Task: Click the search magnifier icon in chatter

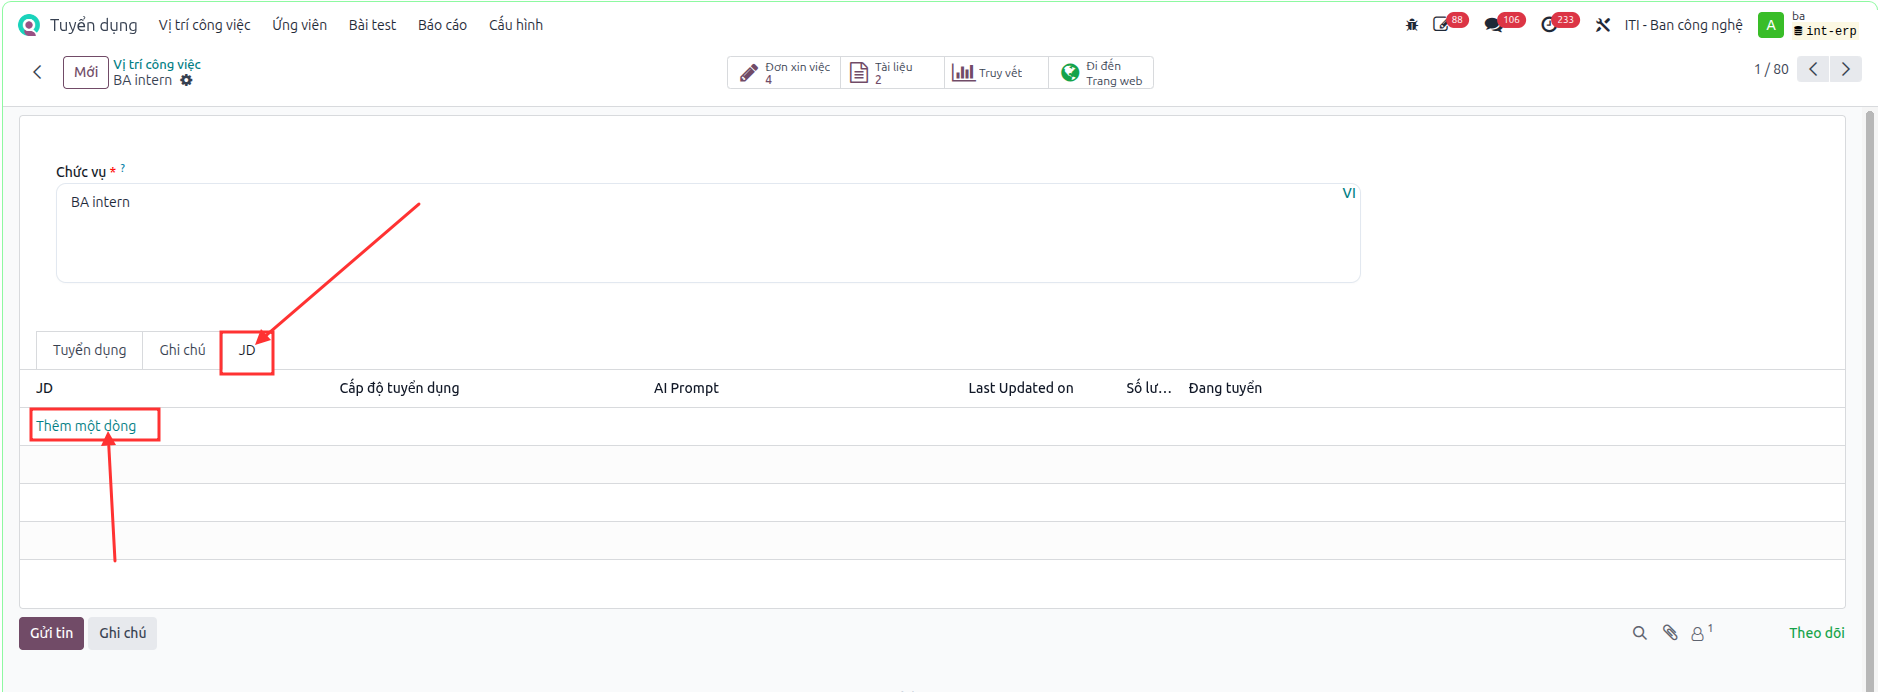Action: click(x=1640, y=633)
